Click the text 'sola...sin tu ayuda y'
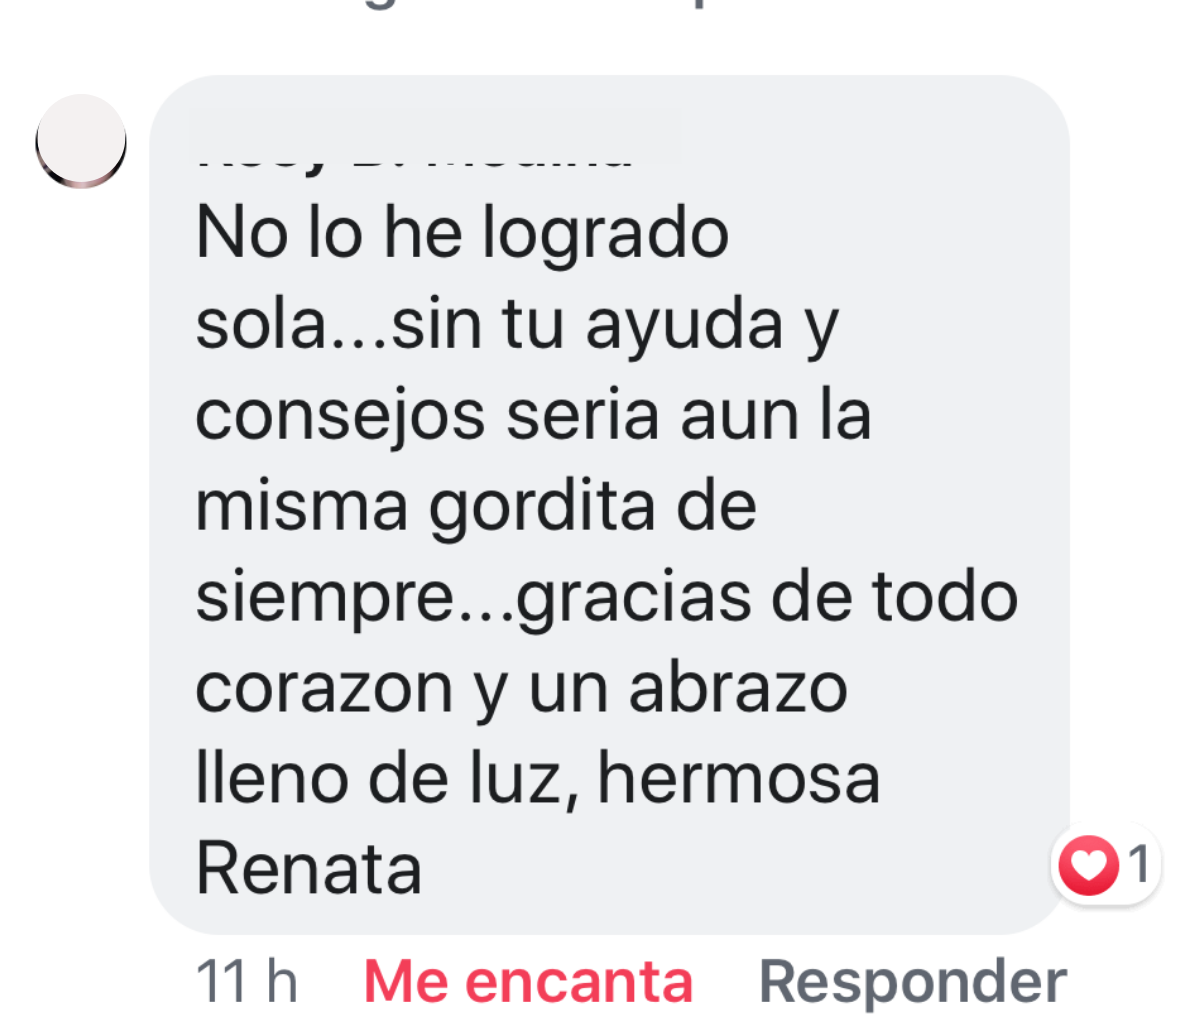Screen dimensions: 1191x1017 click(517, 326)
